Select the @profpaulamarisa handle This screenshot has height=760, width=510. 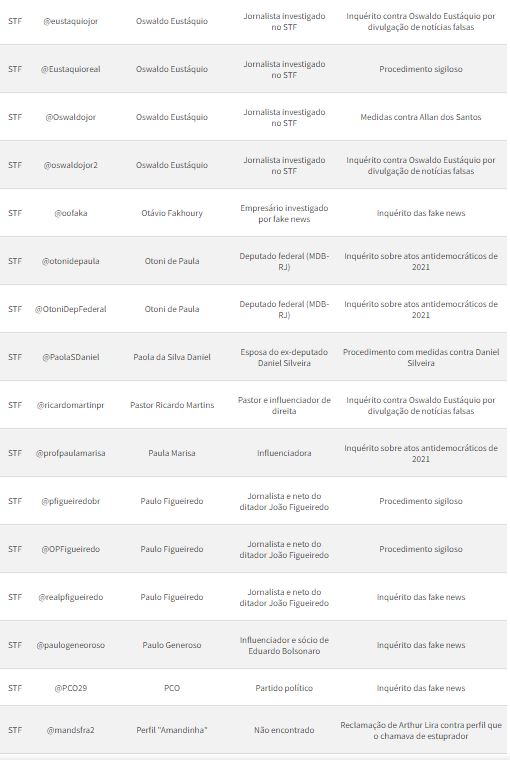pyautogui.click(x=71, y=453)
